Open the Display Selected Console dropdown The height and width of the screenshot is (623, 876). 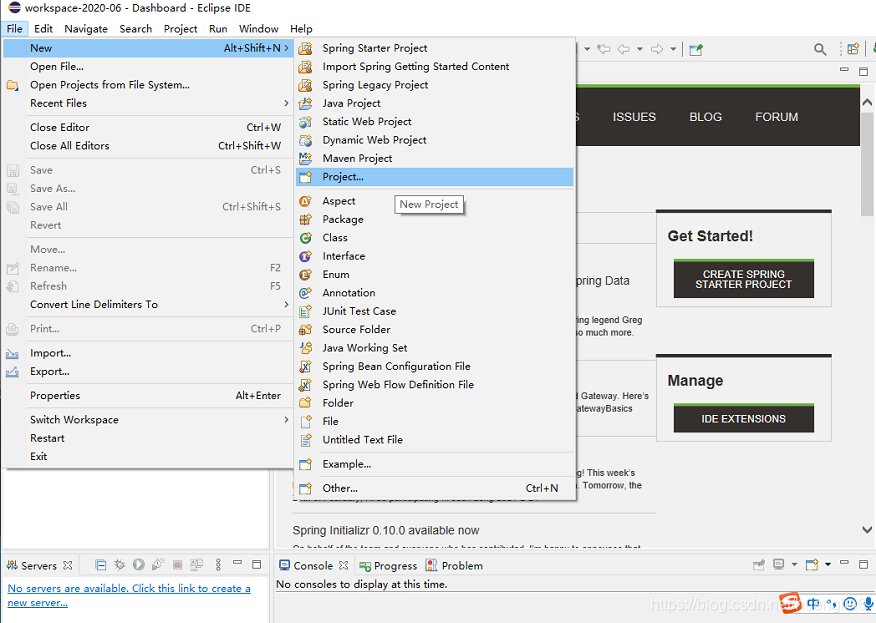tap(794, 564)
